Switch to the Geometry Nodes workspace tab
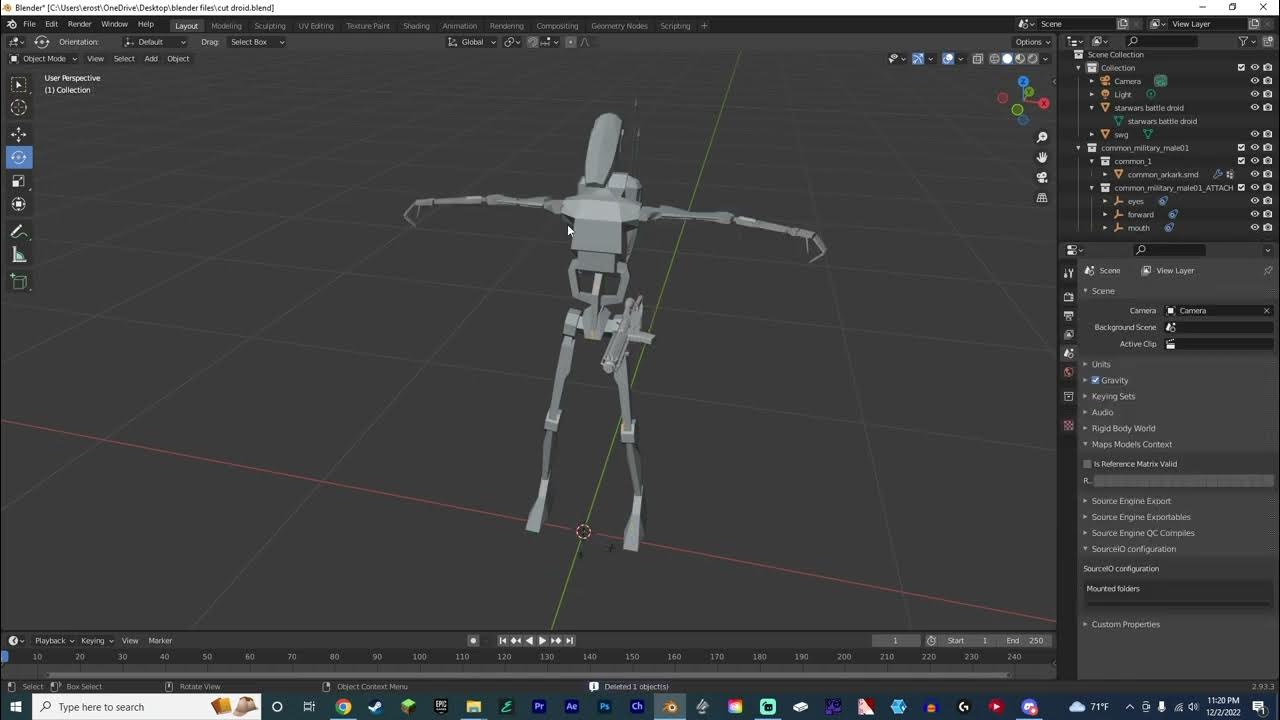This screenshot has width=1280, height=720. 619,26
